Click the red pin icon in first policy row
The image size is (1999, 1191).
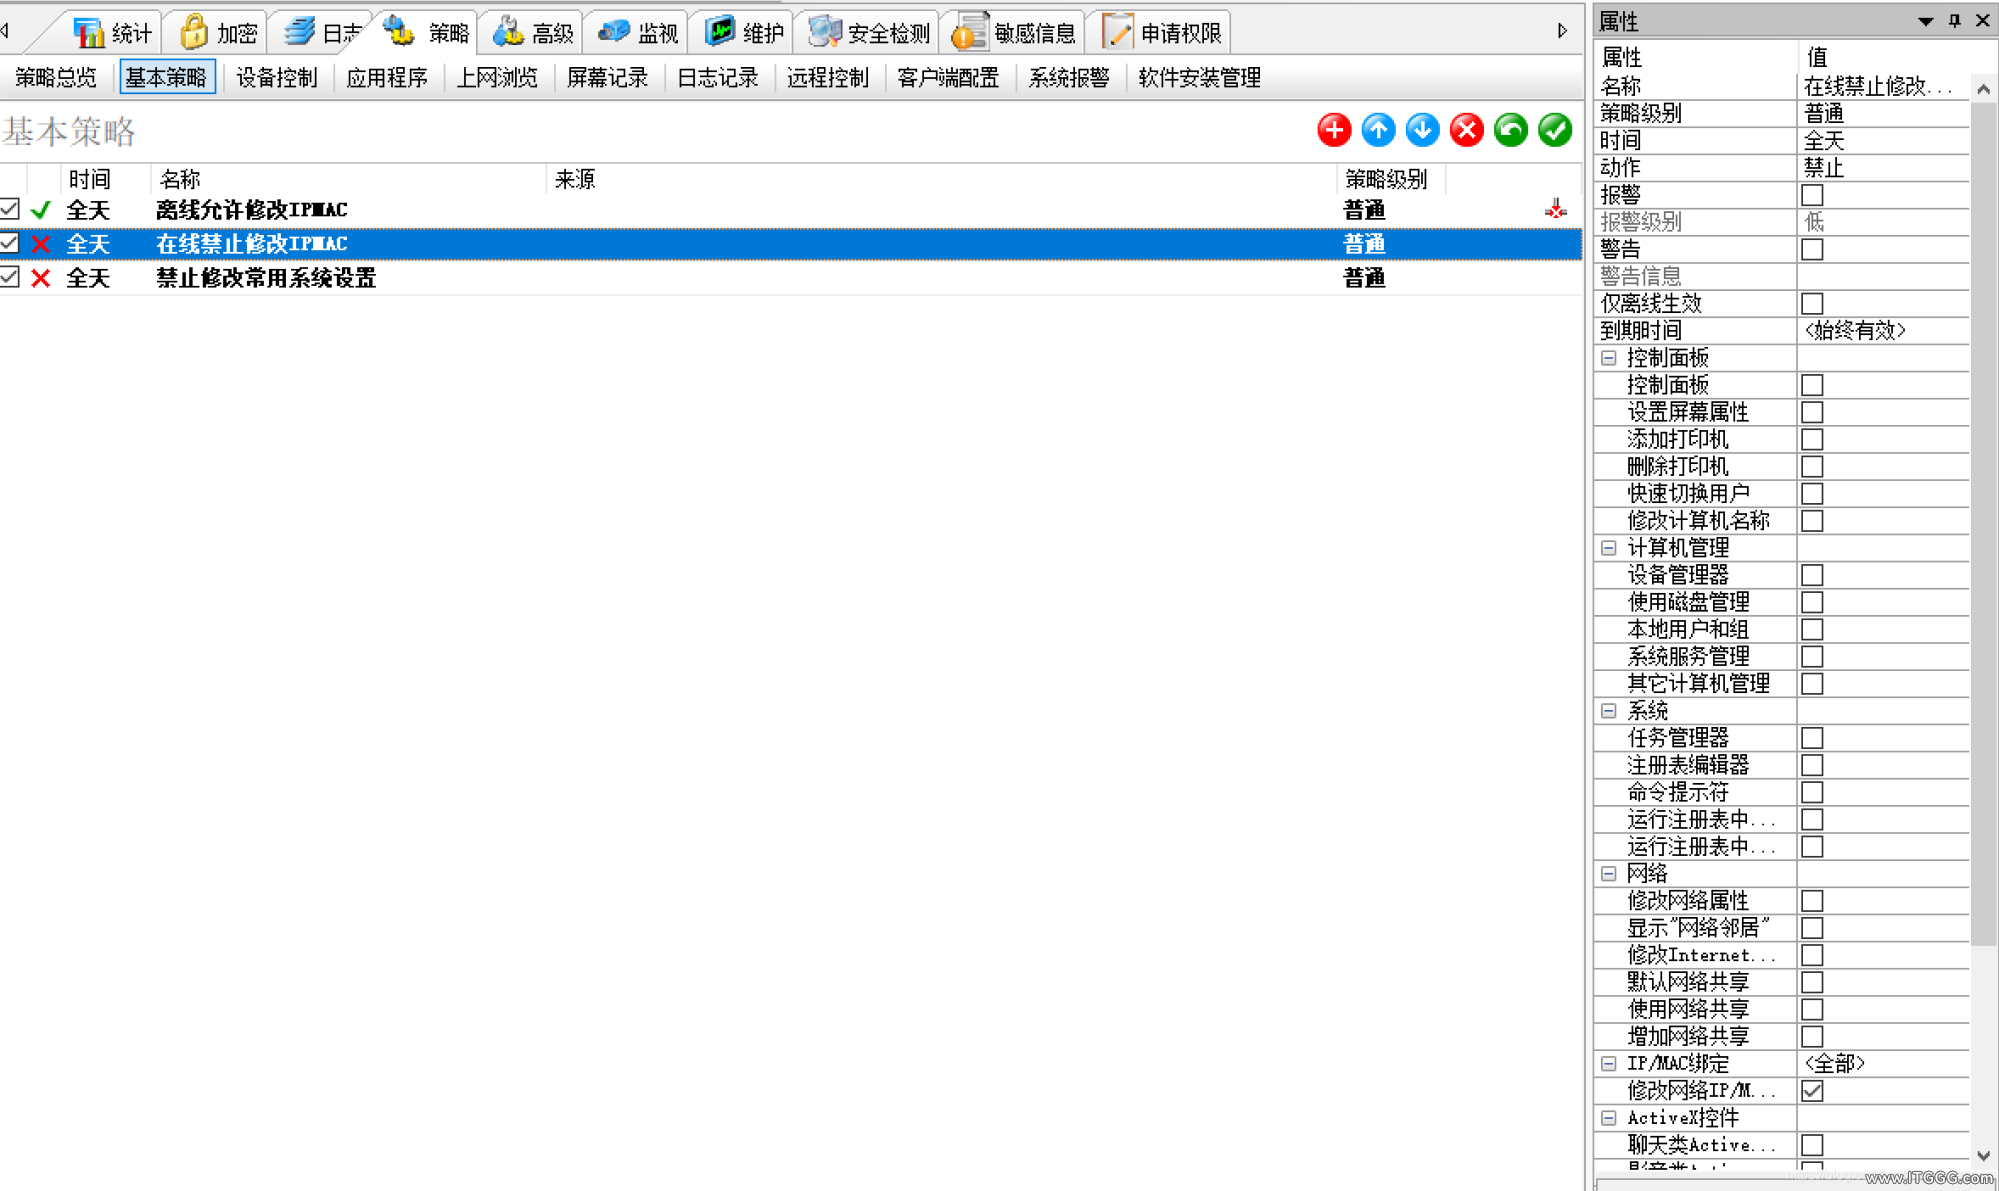click(x=1555, y=210)
